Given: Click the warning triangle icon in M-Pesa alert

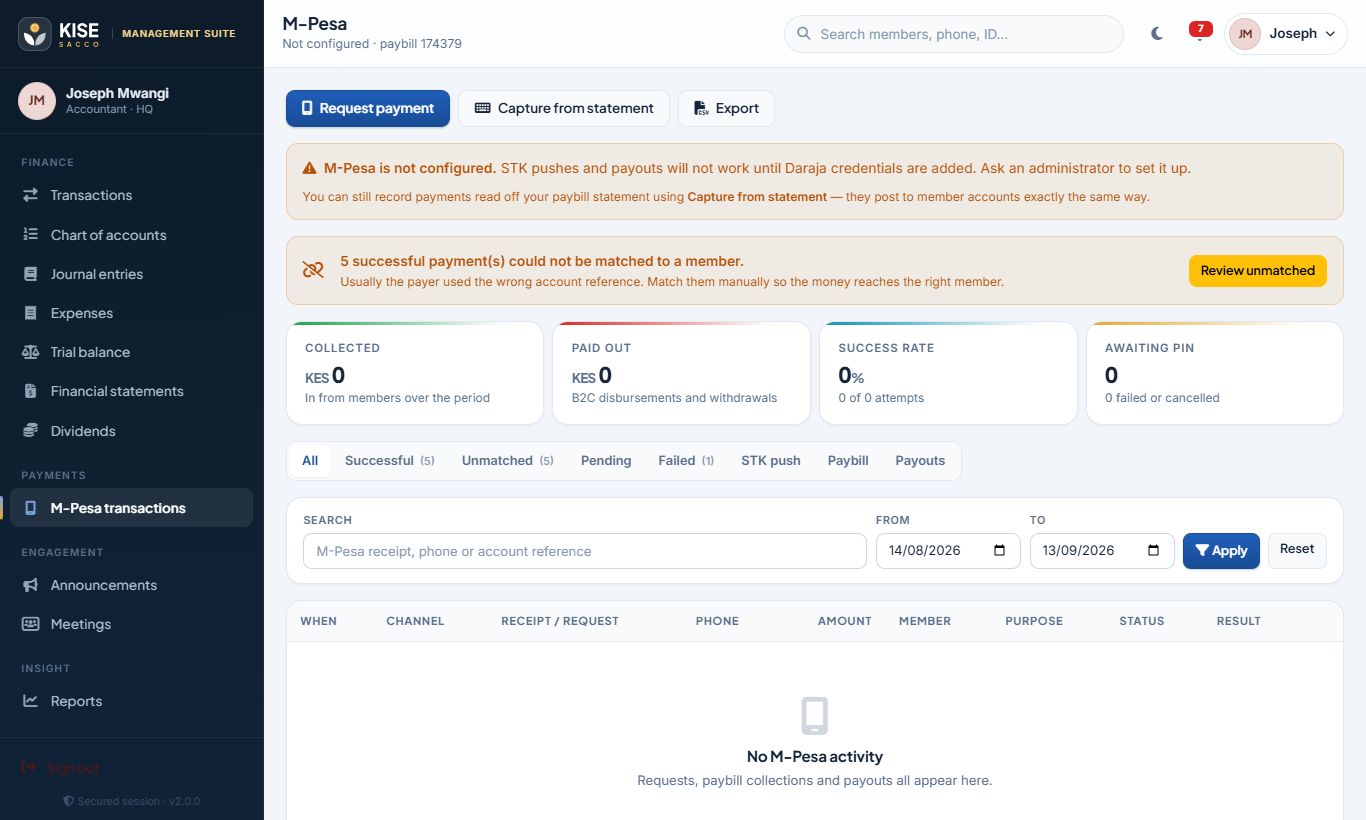Looking at the screenshot, I should pos(310,168).
